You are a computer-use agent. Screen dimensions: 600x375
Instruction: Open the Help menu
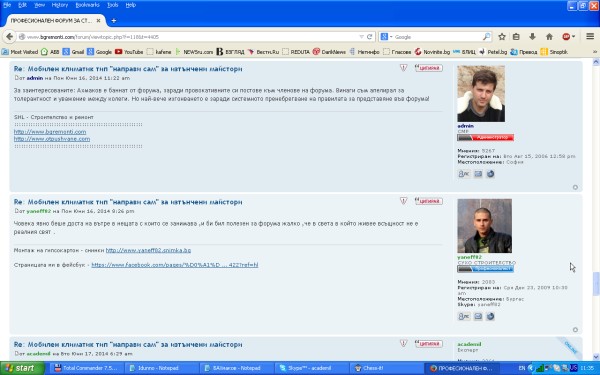point(130,5)
